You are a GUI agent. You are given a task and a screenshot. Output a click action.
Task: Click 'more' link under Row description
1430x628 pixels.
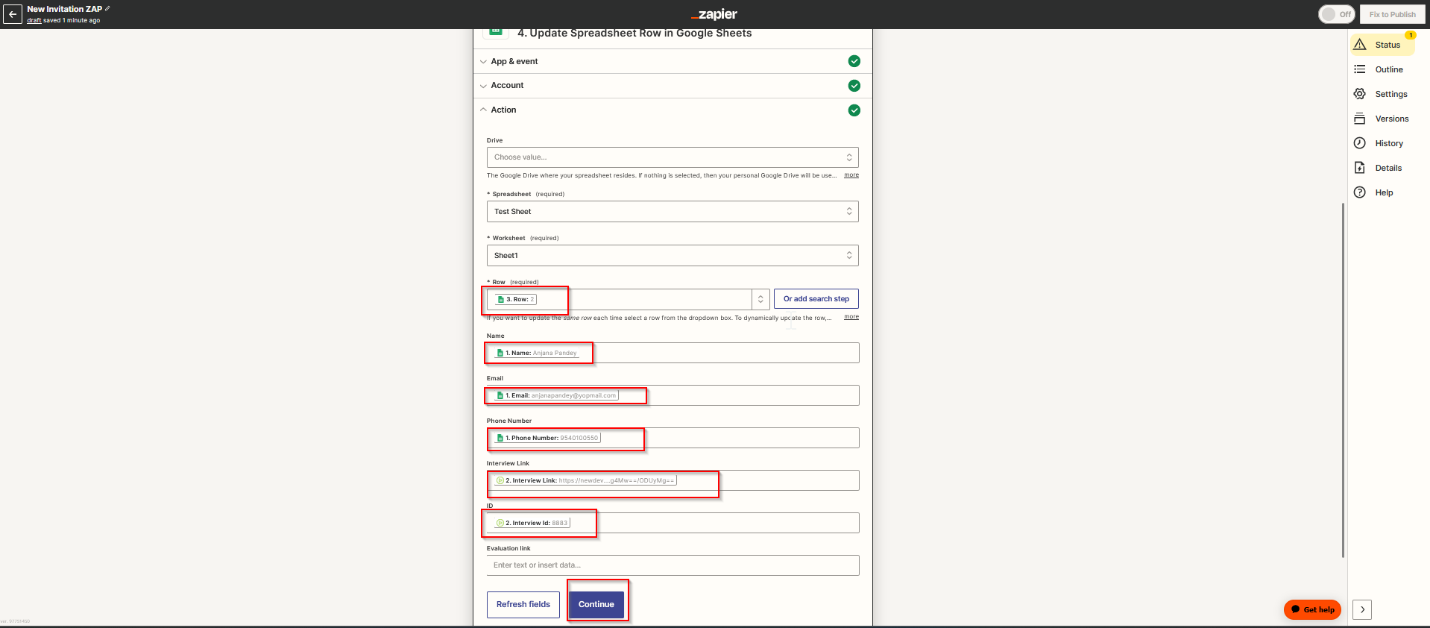tap(851, 316)
